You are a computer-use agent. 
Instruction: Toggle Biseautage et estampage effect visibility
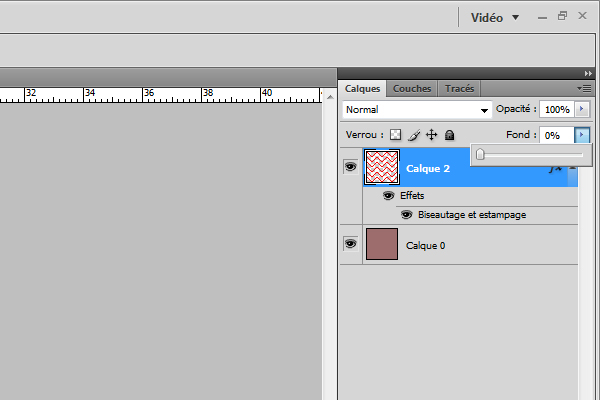[x=406, y=215]
